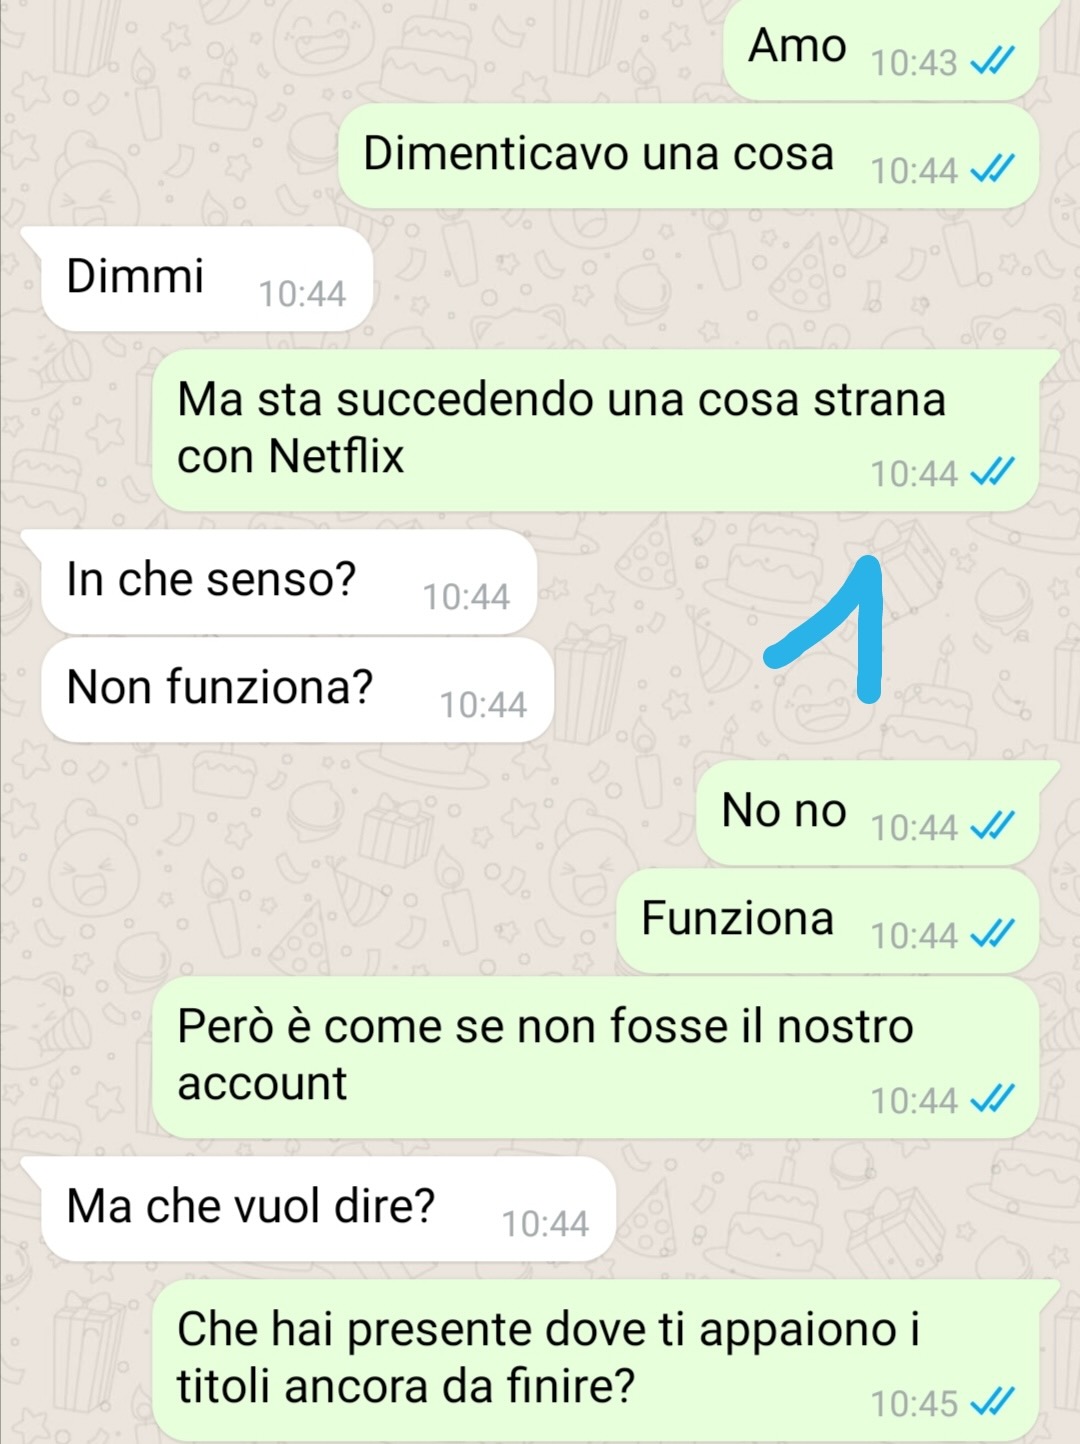Click the blue ticks on the Netflix message

pos(993,472)
